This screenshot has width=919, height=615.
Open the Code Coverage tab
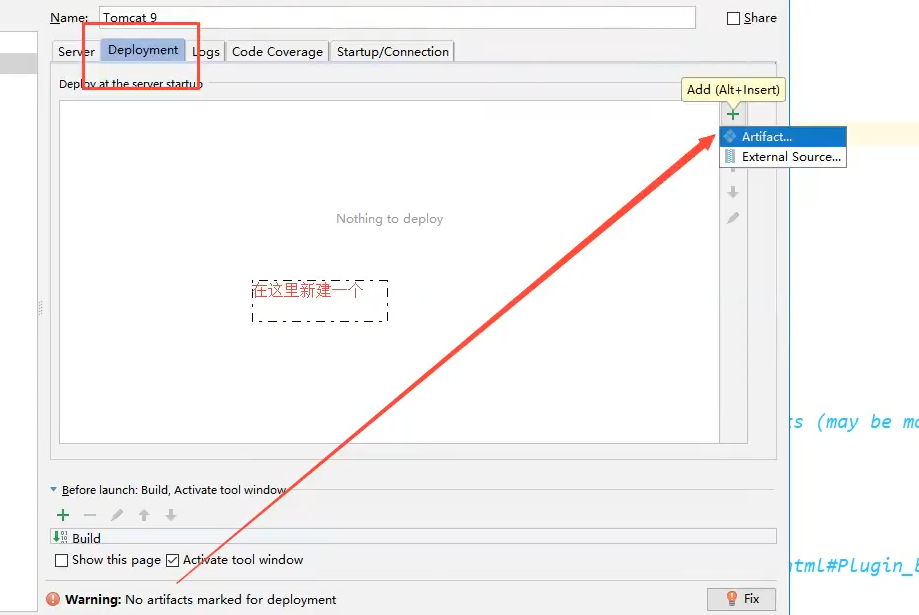click(x=277, y=52)
